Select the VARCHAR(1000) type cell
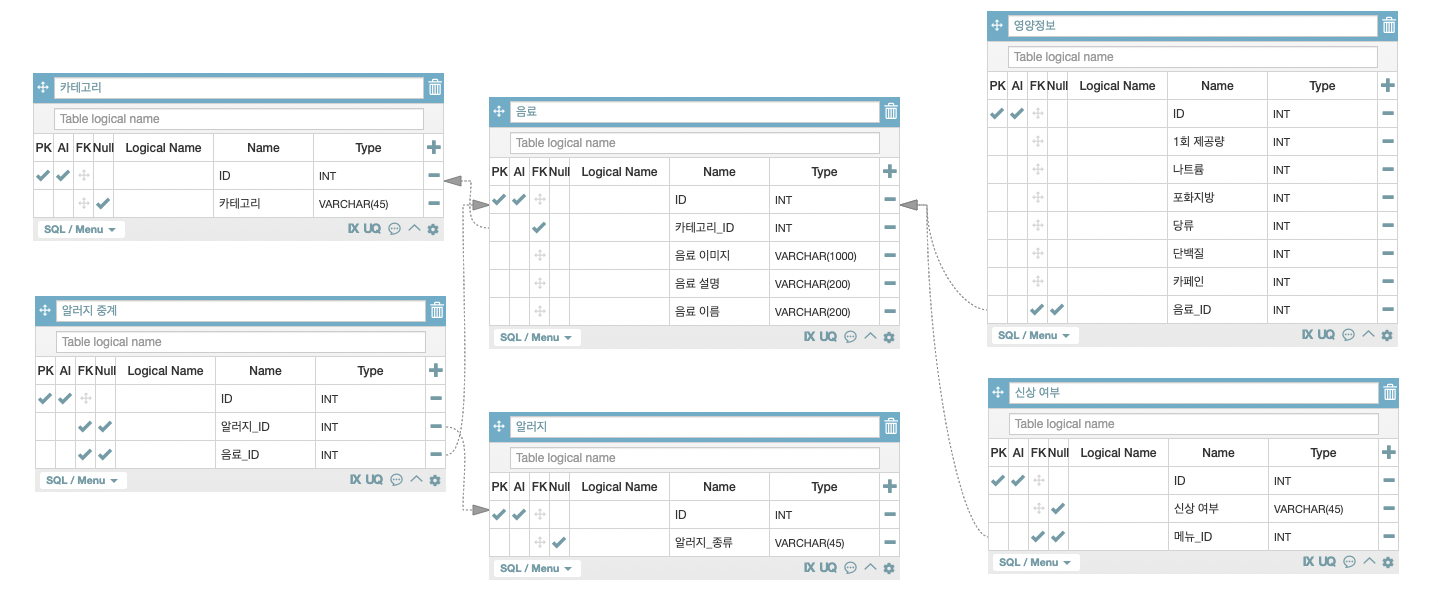1438x603 pixels. (x=825, y=256)
